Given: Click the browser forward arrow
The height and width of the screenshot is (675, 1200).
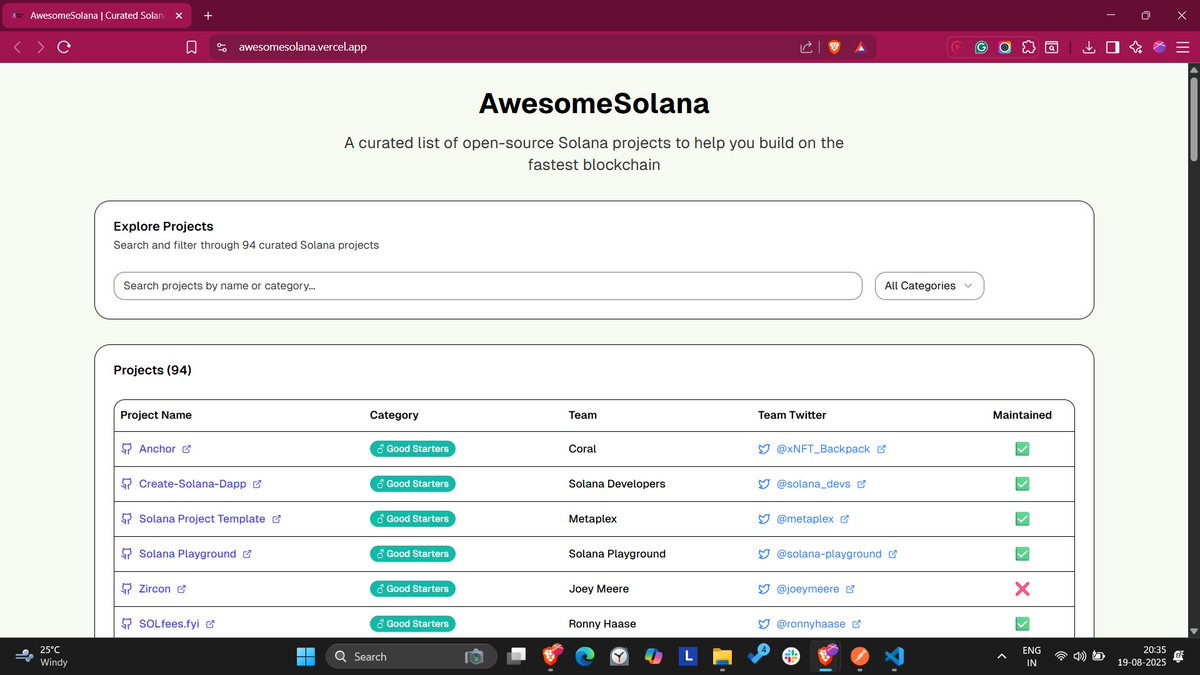Looking at the screenshot, I should (x=41, y=47).
